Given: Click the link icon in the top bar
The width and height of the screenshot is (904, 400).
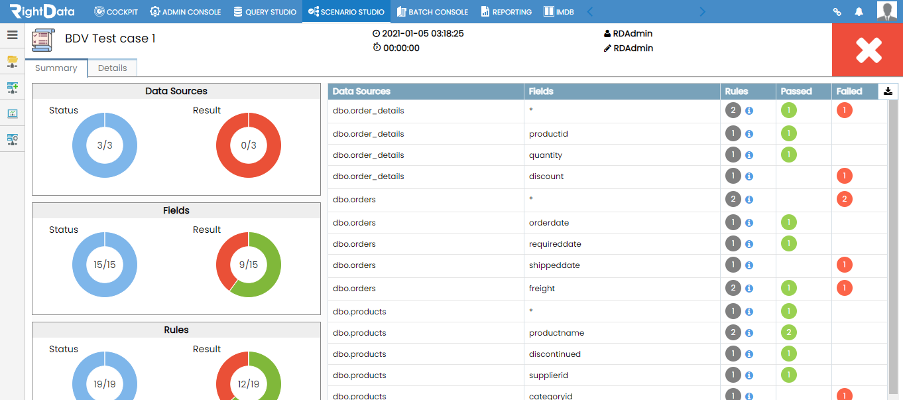Looking at the screenshot, I should 837,12.
